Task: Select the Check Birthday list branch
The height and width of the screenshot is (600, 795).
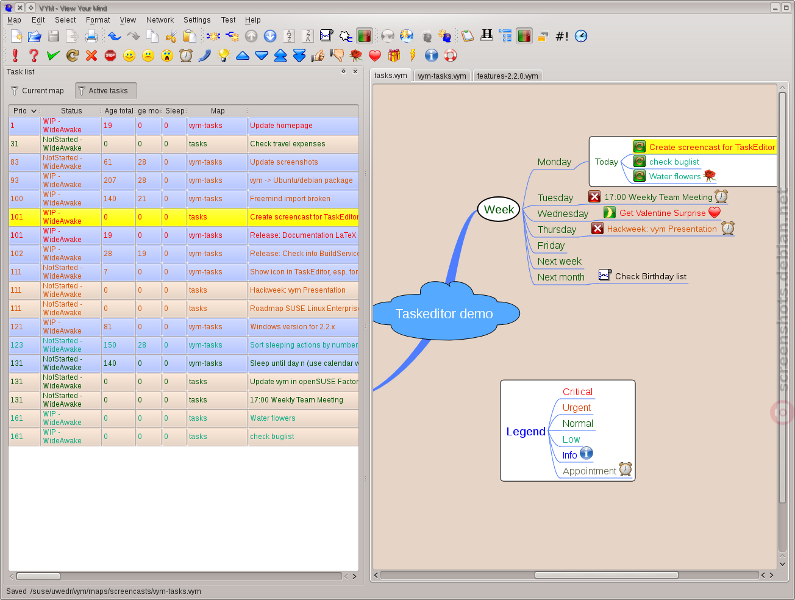Action: tap(651, 276)
